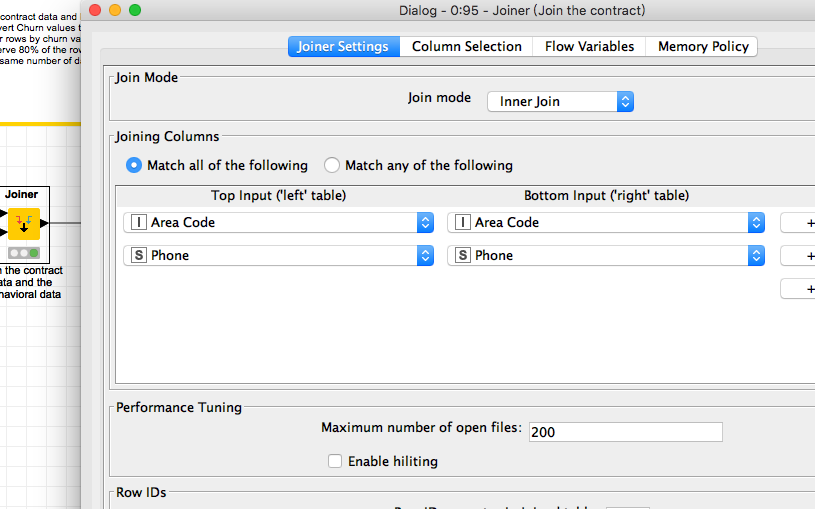Image resolution: width=815 pixels, height=509 pixels.
Task: Add a row after Phone pair
Action: tap(799, 256)
